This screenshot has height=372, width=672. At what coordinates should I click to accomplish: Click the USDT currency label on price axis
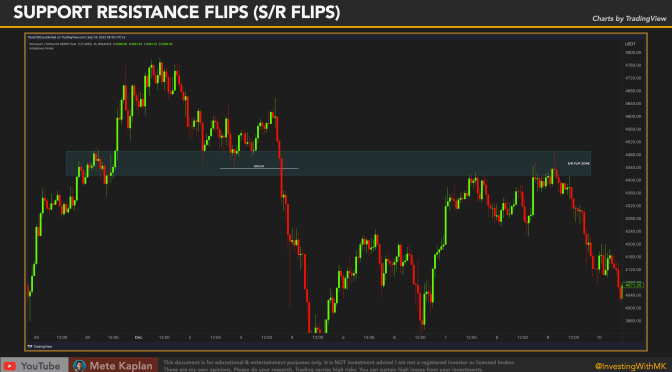[x=630, y=44]
